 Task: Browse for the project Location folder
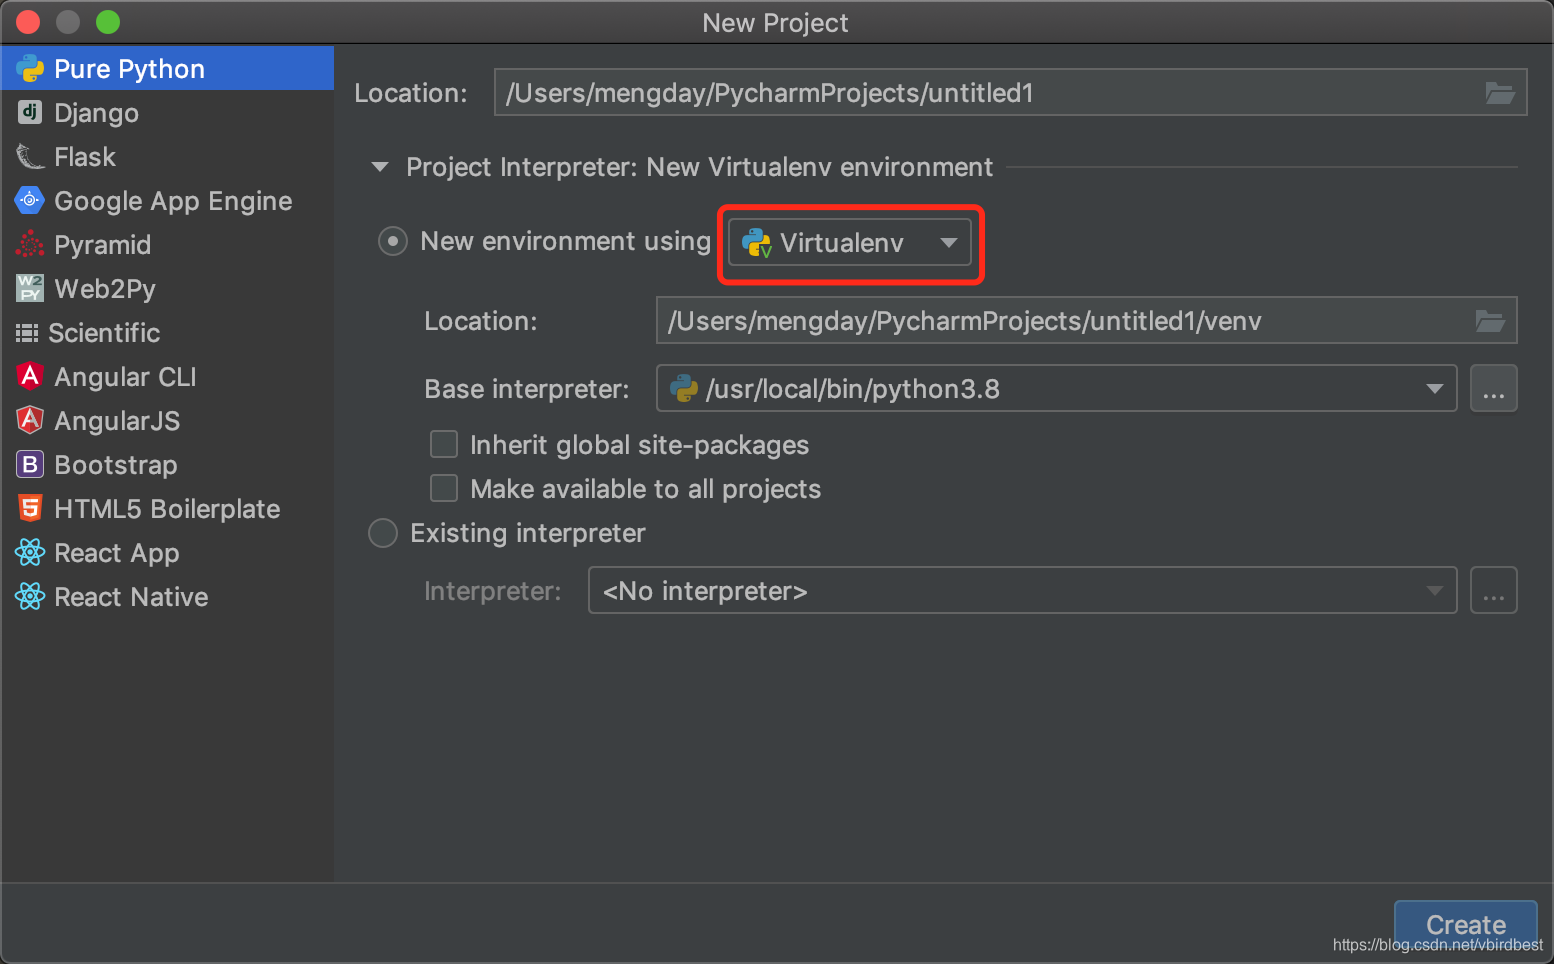[x=1499, y=93]
